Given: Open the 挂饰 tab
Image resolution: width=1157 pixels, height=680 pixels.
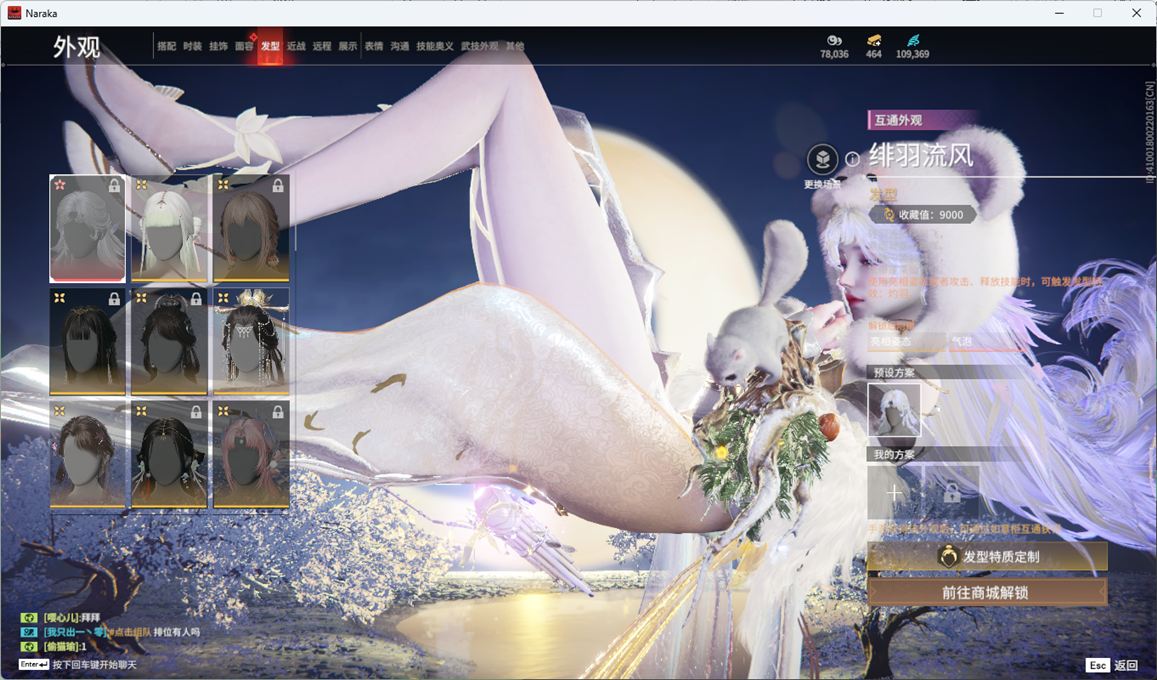Looking at the screenshot, I should point(218,46).
